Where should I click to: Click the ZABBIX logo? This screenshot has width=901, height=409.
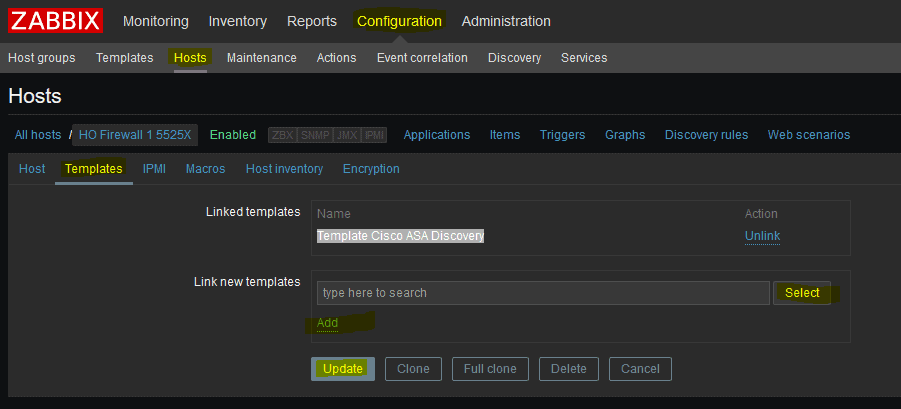pyautogui.click(x=56, y=21)
